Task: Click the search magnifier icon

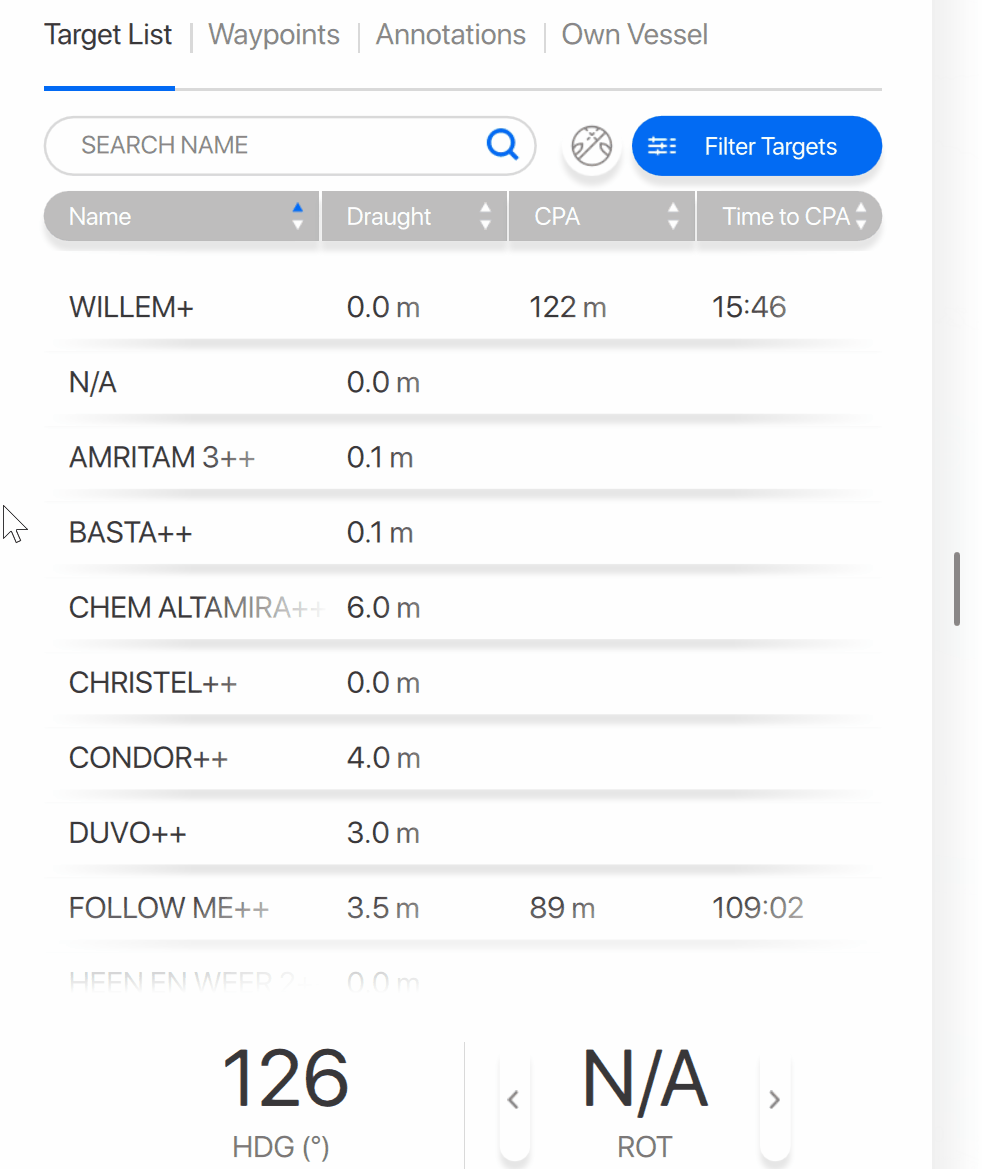Action: (x=502, y=146)
